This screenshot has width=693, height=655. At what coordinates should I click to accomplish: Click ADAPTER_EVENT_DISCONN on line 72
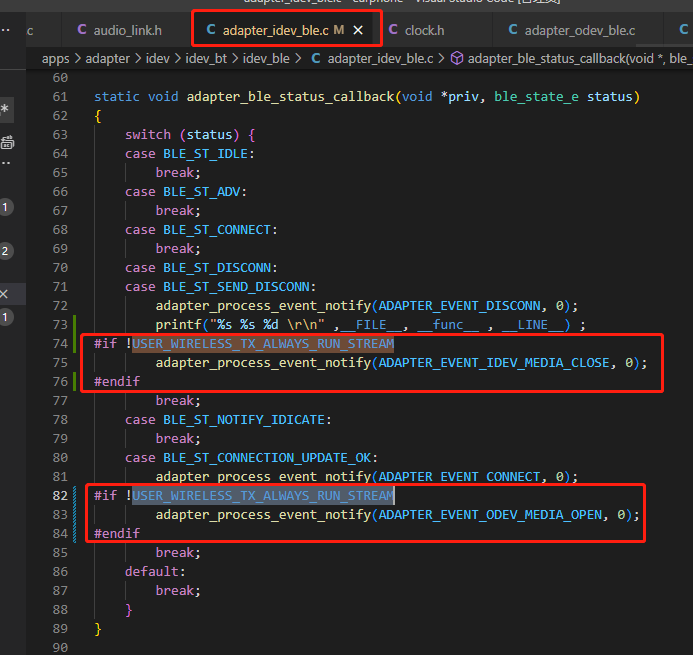pos(460,306)
